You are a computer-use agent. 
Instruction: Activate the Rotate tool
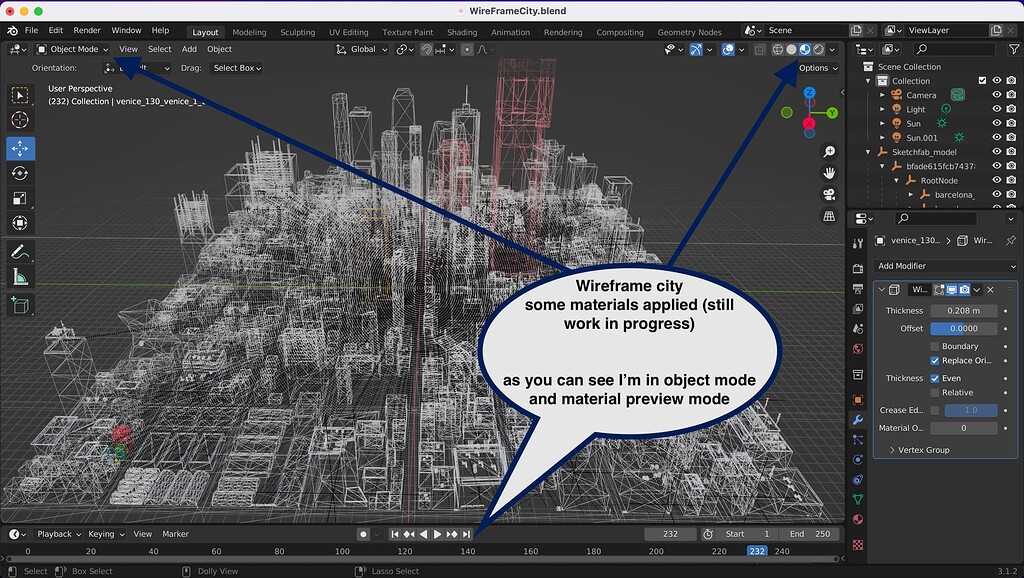tap(20, 172)
